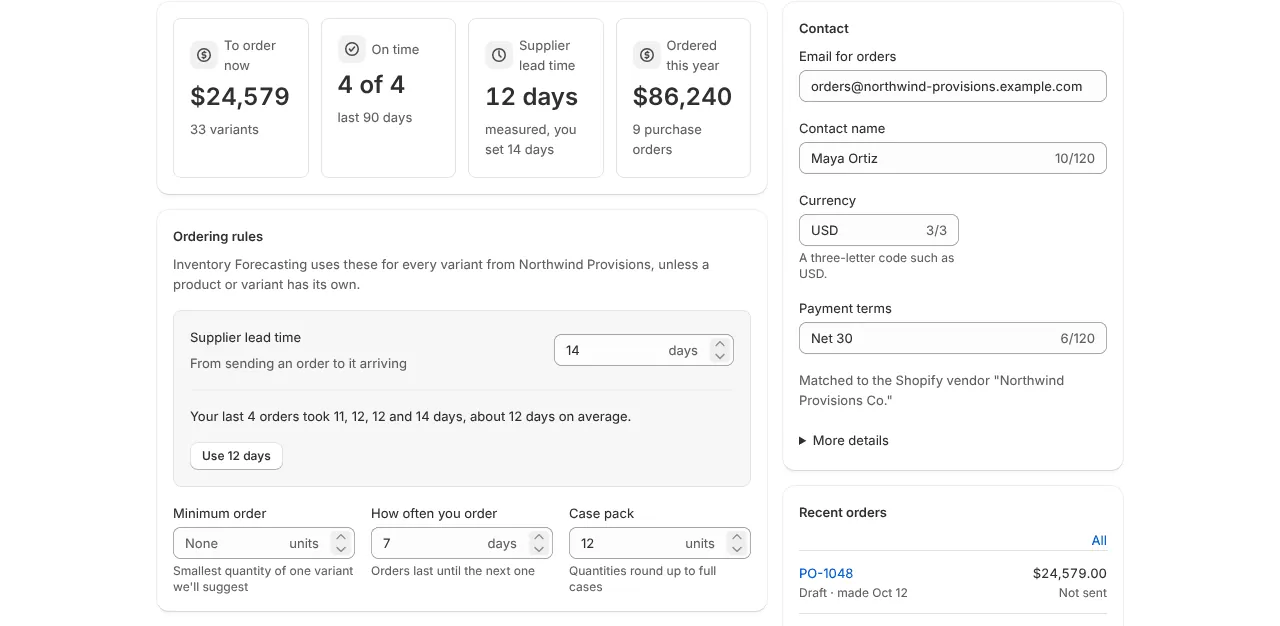Increase Minimum order with up arrow
This screenshot has height=626, width=1280.
[x=341, y=537]
